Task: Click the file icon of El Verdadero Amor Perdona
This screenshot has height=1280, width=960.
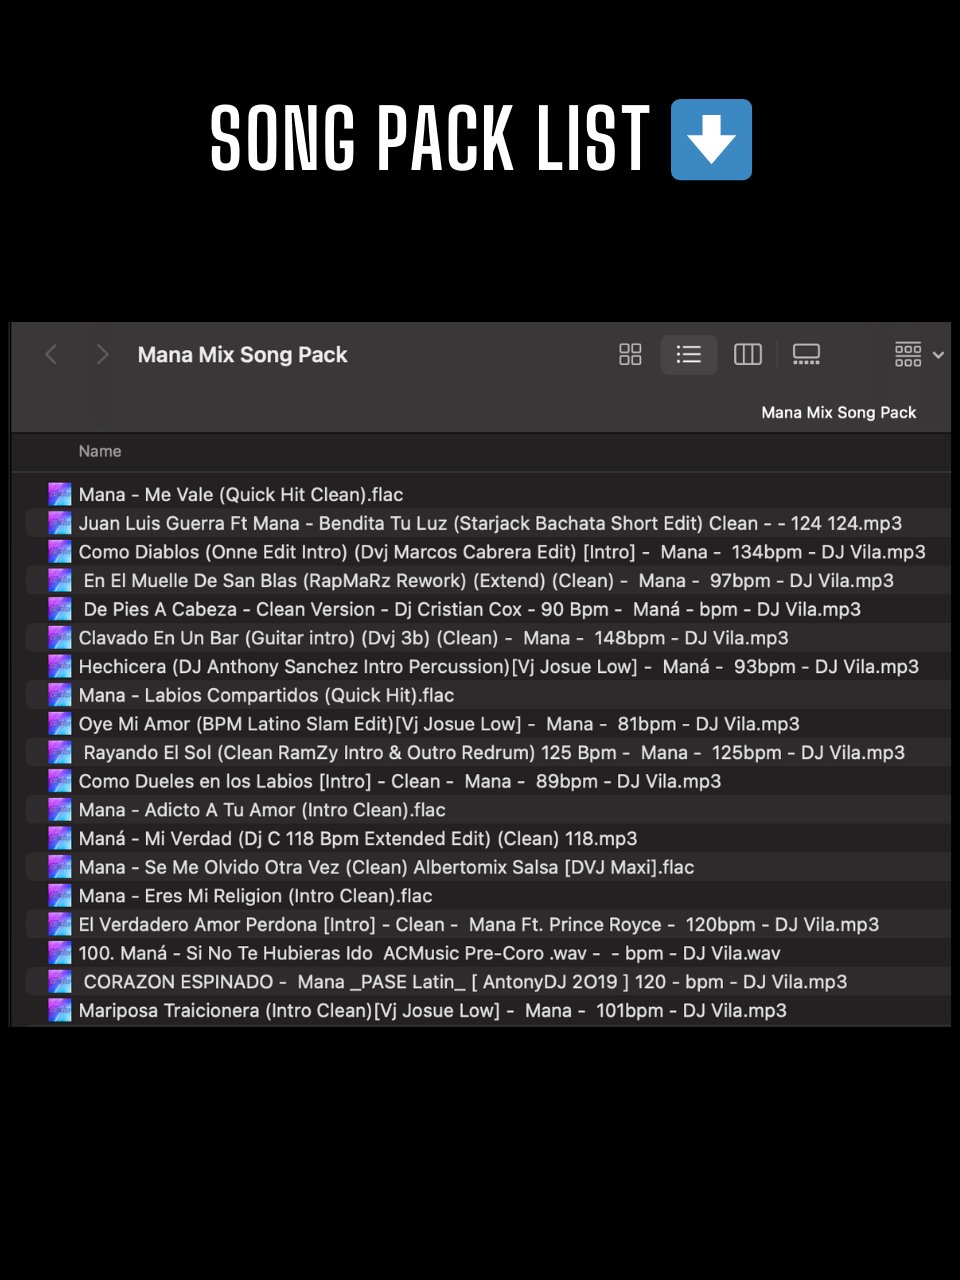Action: [x=60, y=925]
